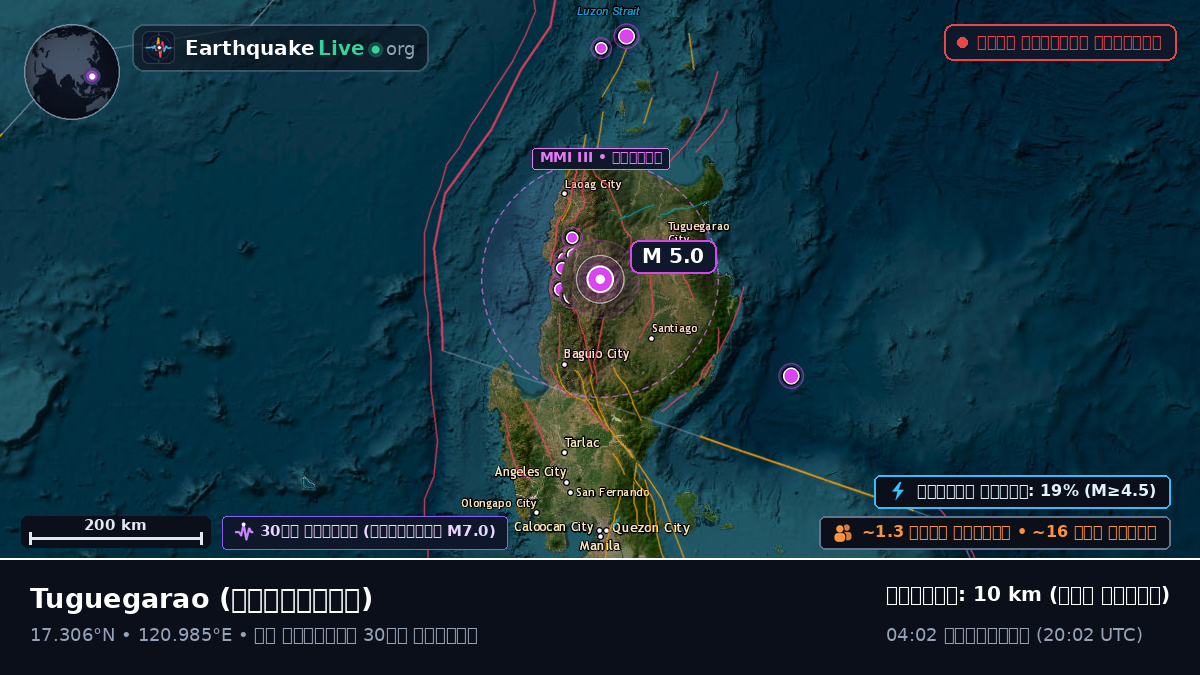Click the quake marker south of Laoag City

572,237
